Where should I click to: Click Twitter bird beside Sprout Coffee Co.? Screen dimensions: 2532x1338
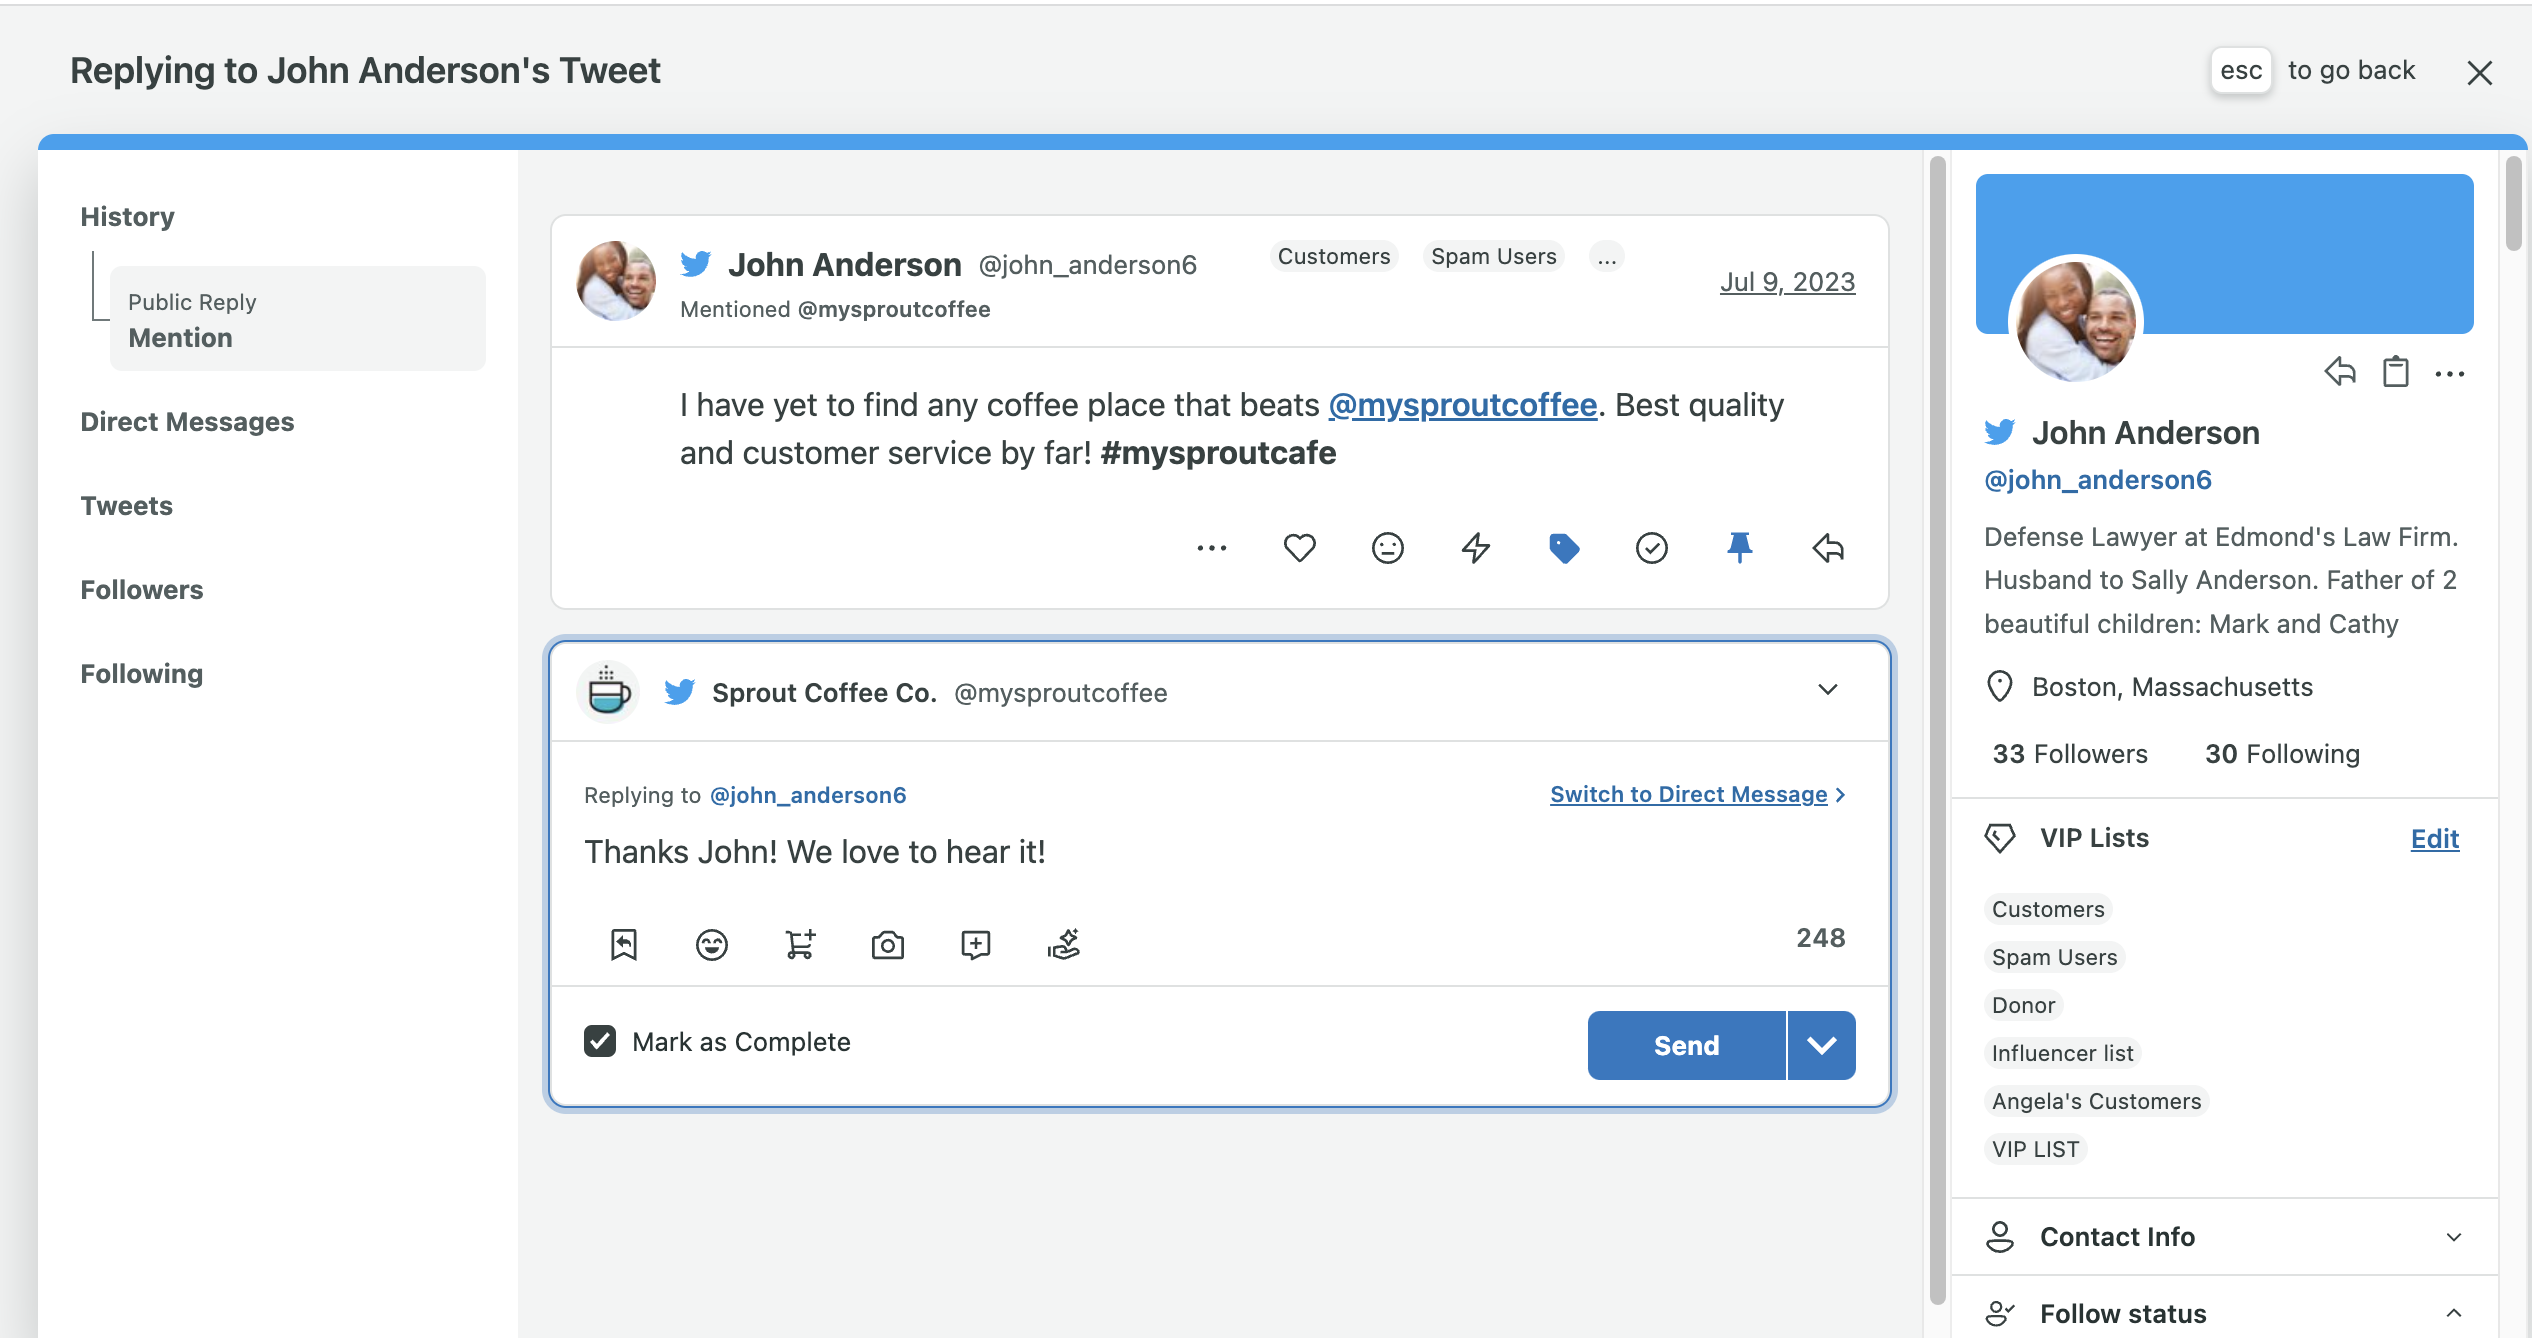tap(680, 692)
